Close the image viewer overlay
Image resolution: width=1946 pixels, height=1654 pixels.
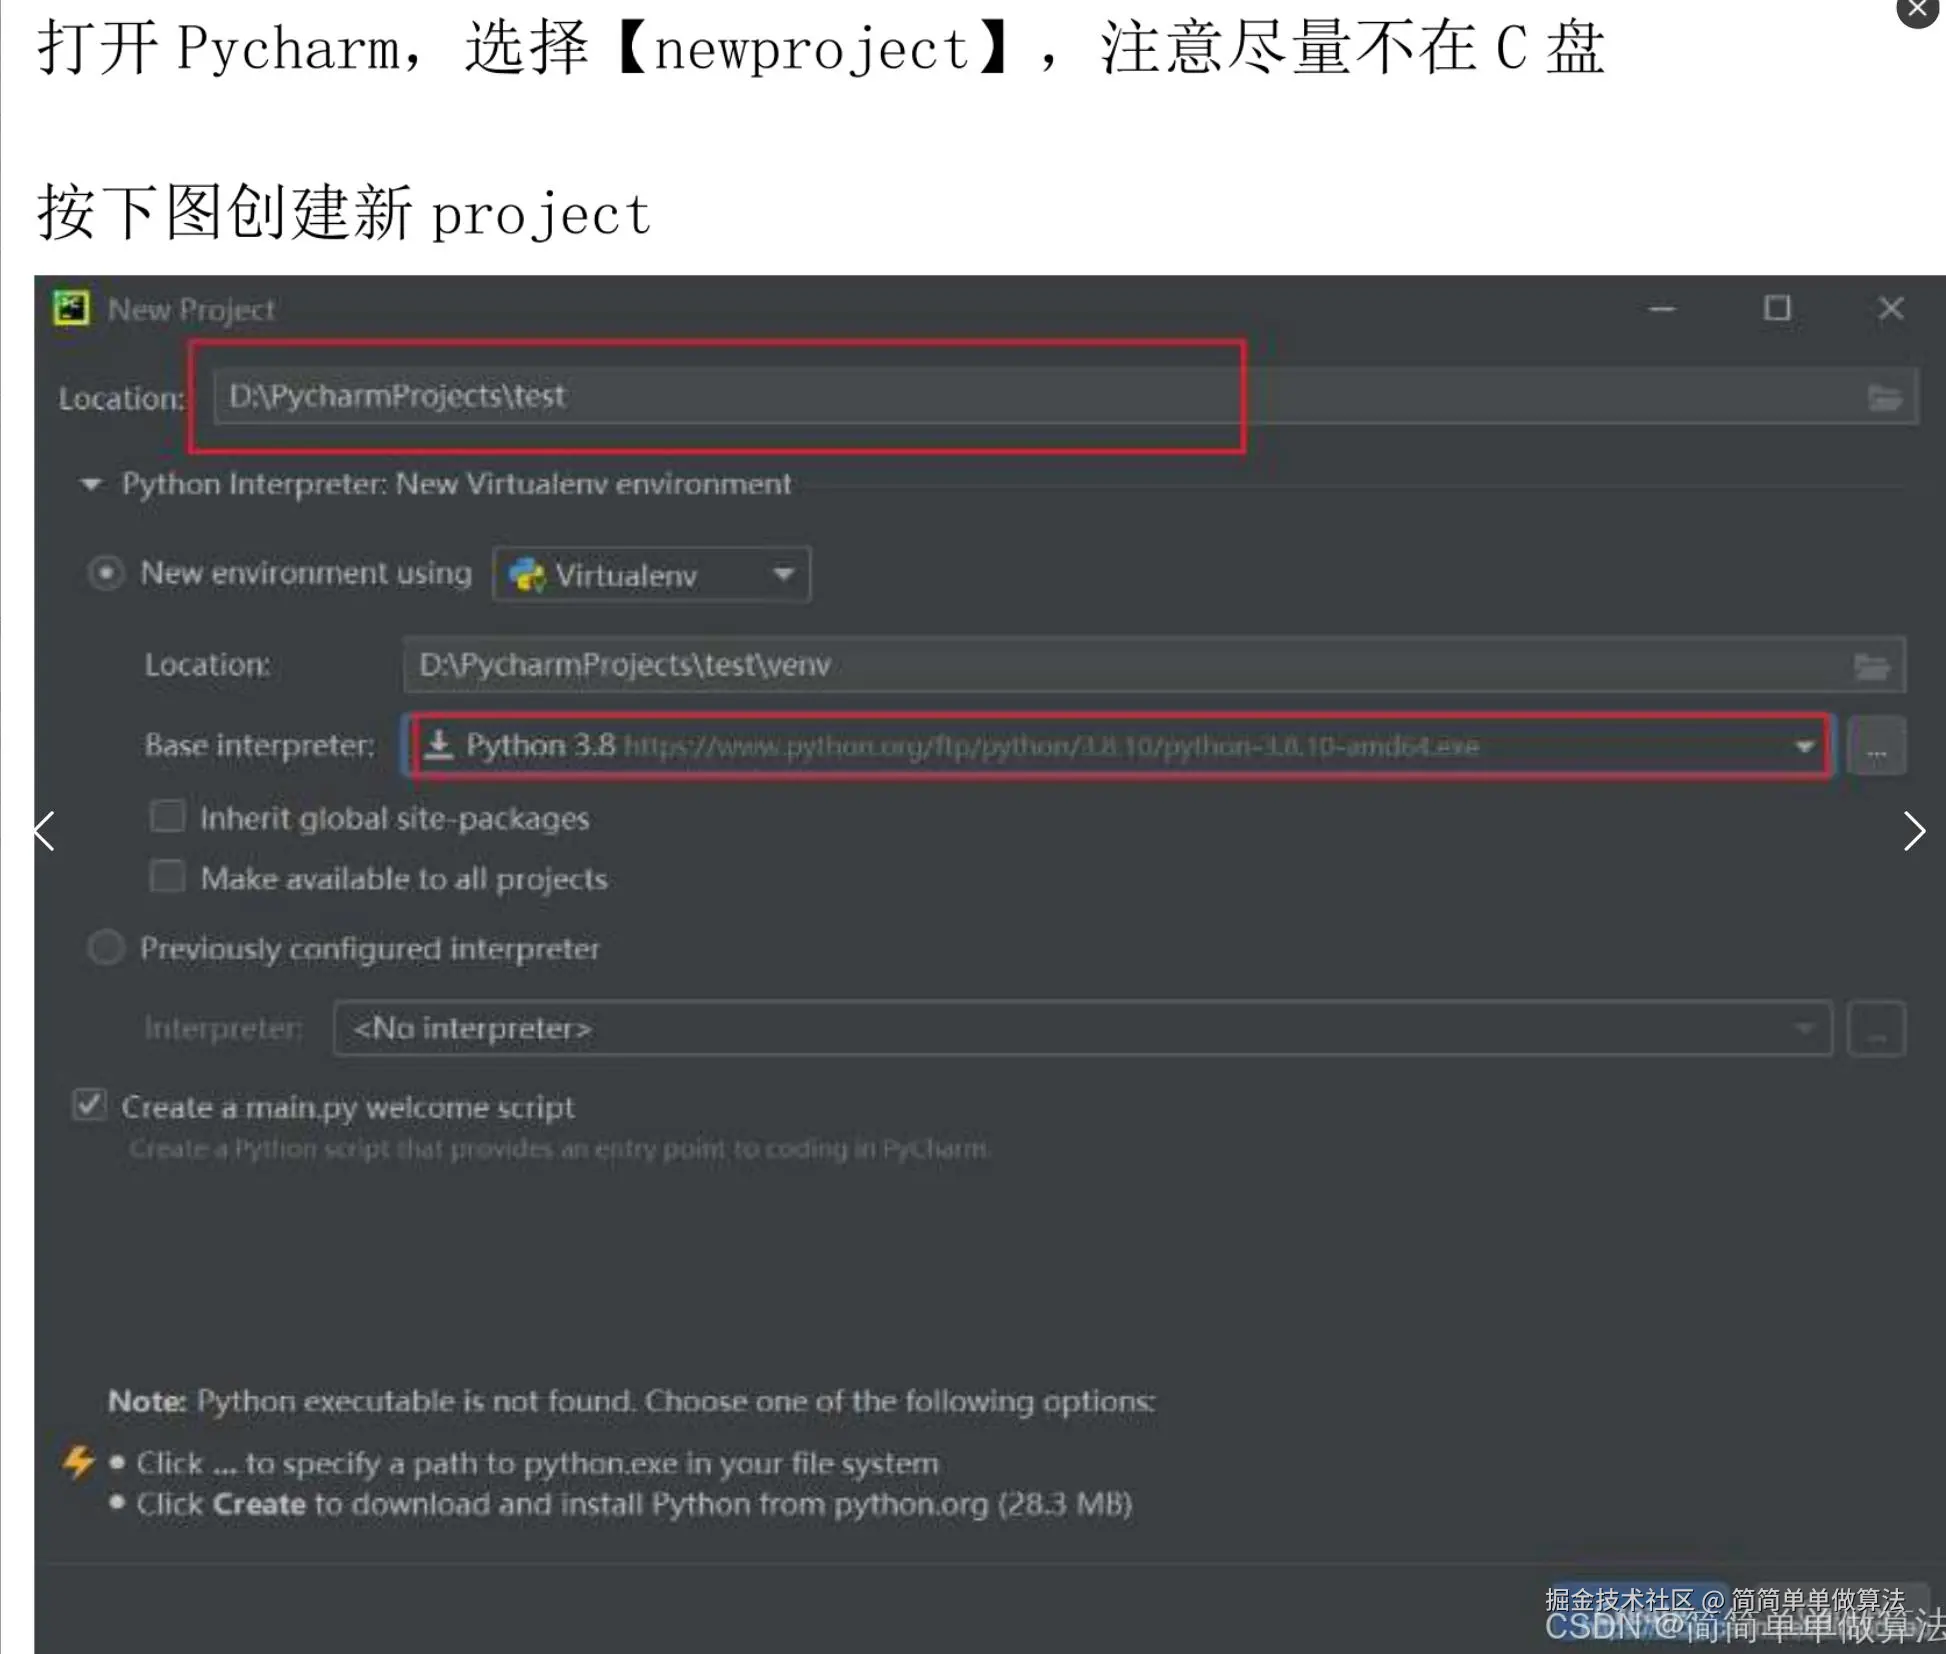[x=1917, y=10]
